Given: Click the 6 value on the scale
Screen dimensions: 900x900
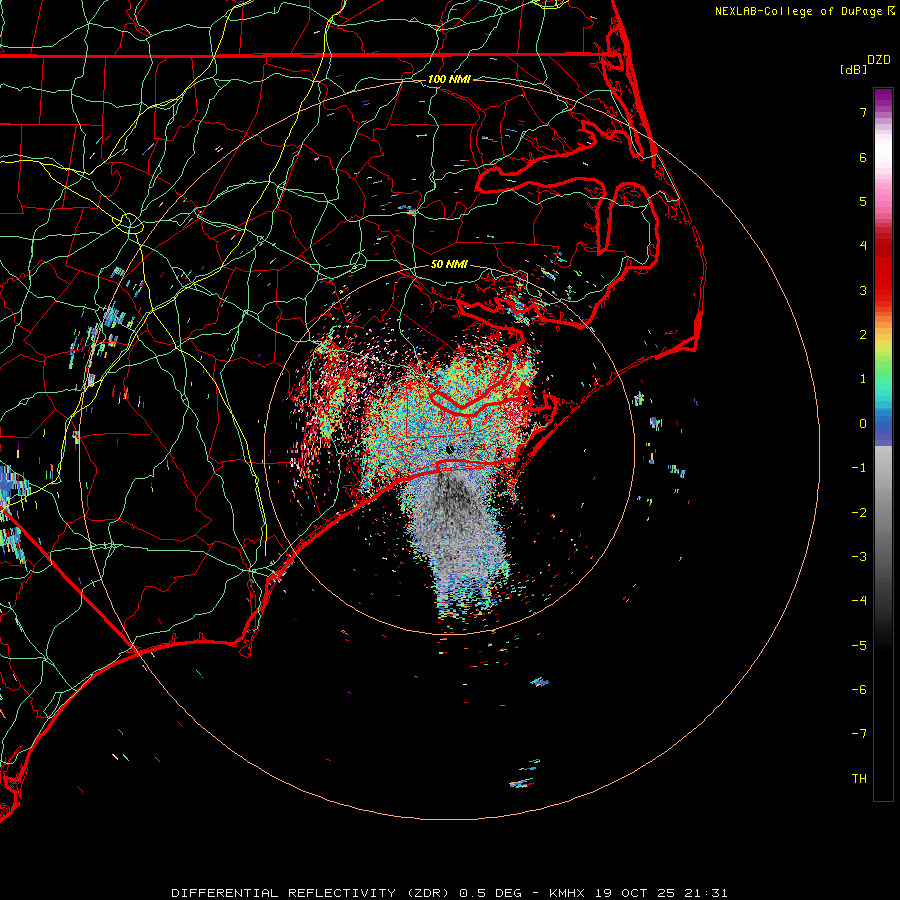Looking at the screenshot, I should coord(863,157).
